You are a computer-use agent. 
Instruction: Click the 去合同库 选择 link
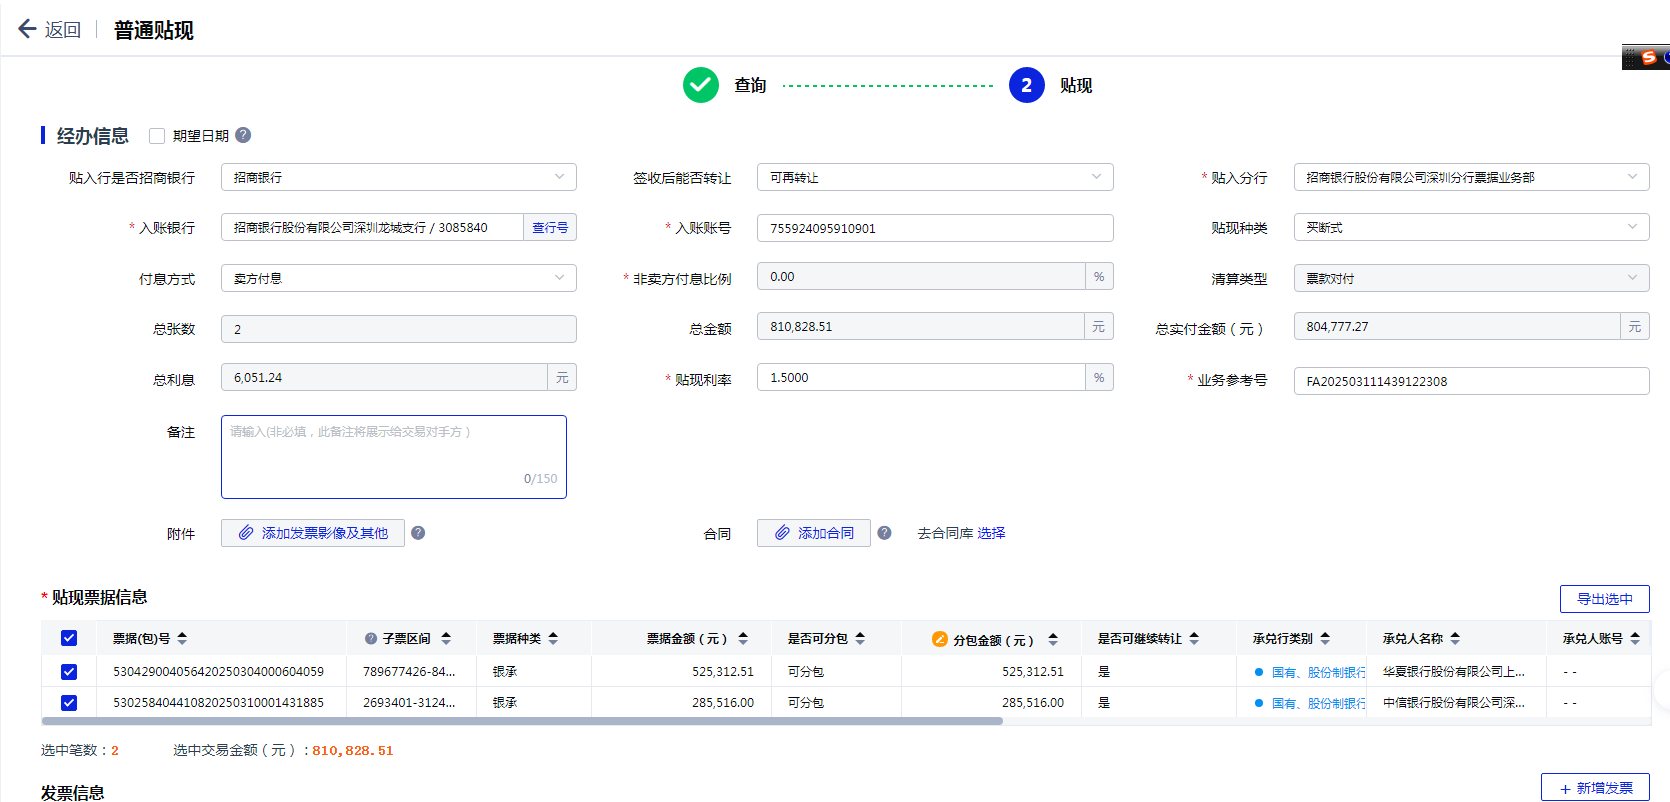click(991, 533)
